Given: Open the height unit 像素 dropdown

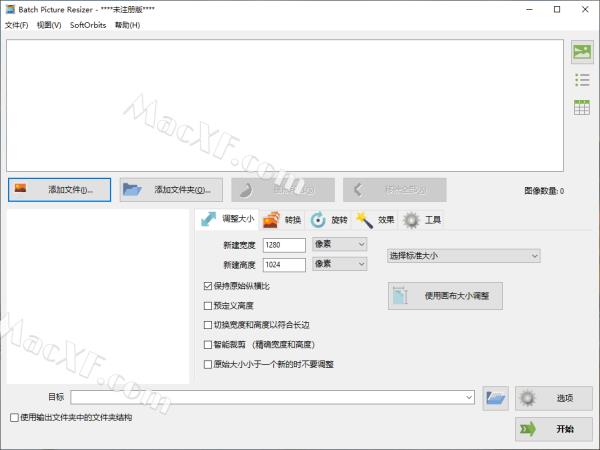Looking at the screenshot, I should 340,264.
